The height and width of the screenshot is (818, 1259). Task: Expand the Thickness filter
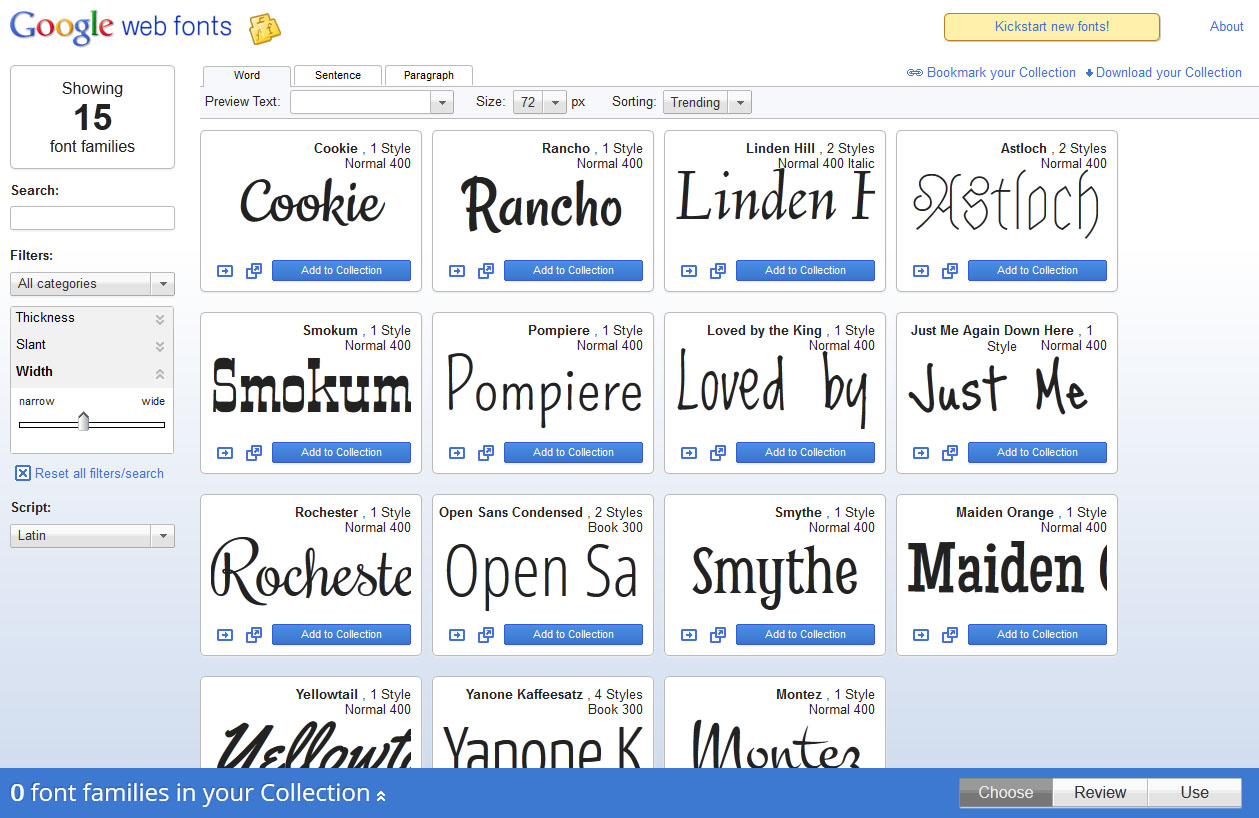tap(92, 318)
